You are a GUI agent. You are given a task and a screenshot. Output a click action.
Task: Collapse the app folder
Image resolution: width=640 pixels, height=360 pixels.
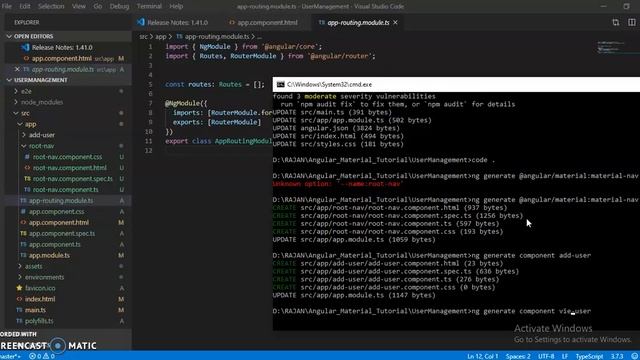point(31,124)
